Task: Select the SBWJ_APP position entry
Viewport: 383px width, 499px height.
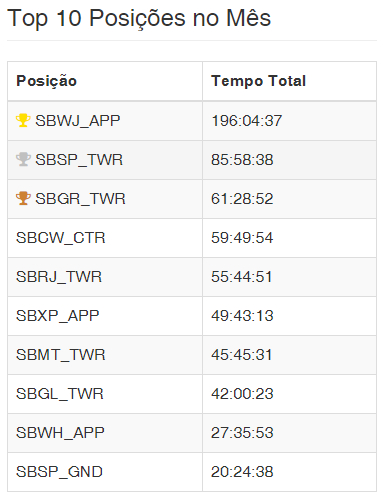Action: click(x=78, y=121)
